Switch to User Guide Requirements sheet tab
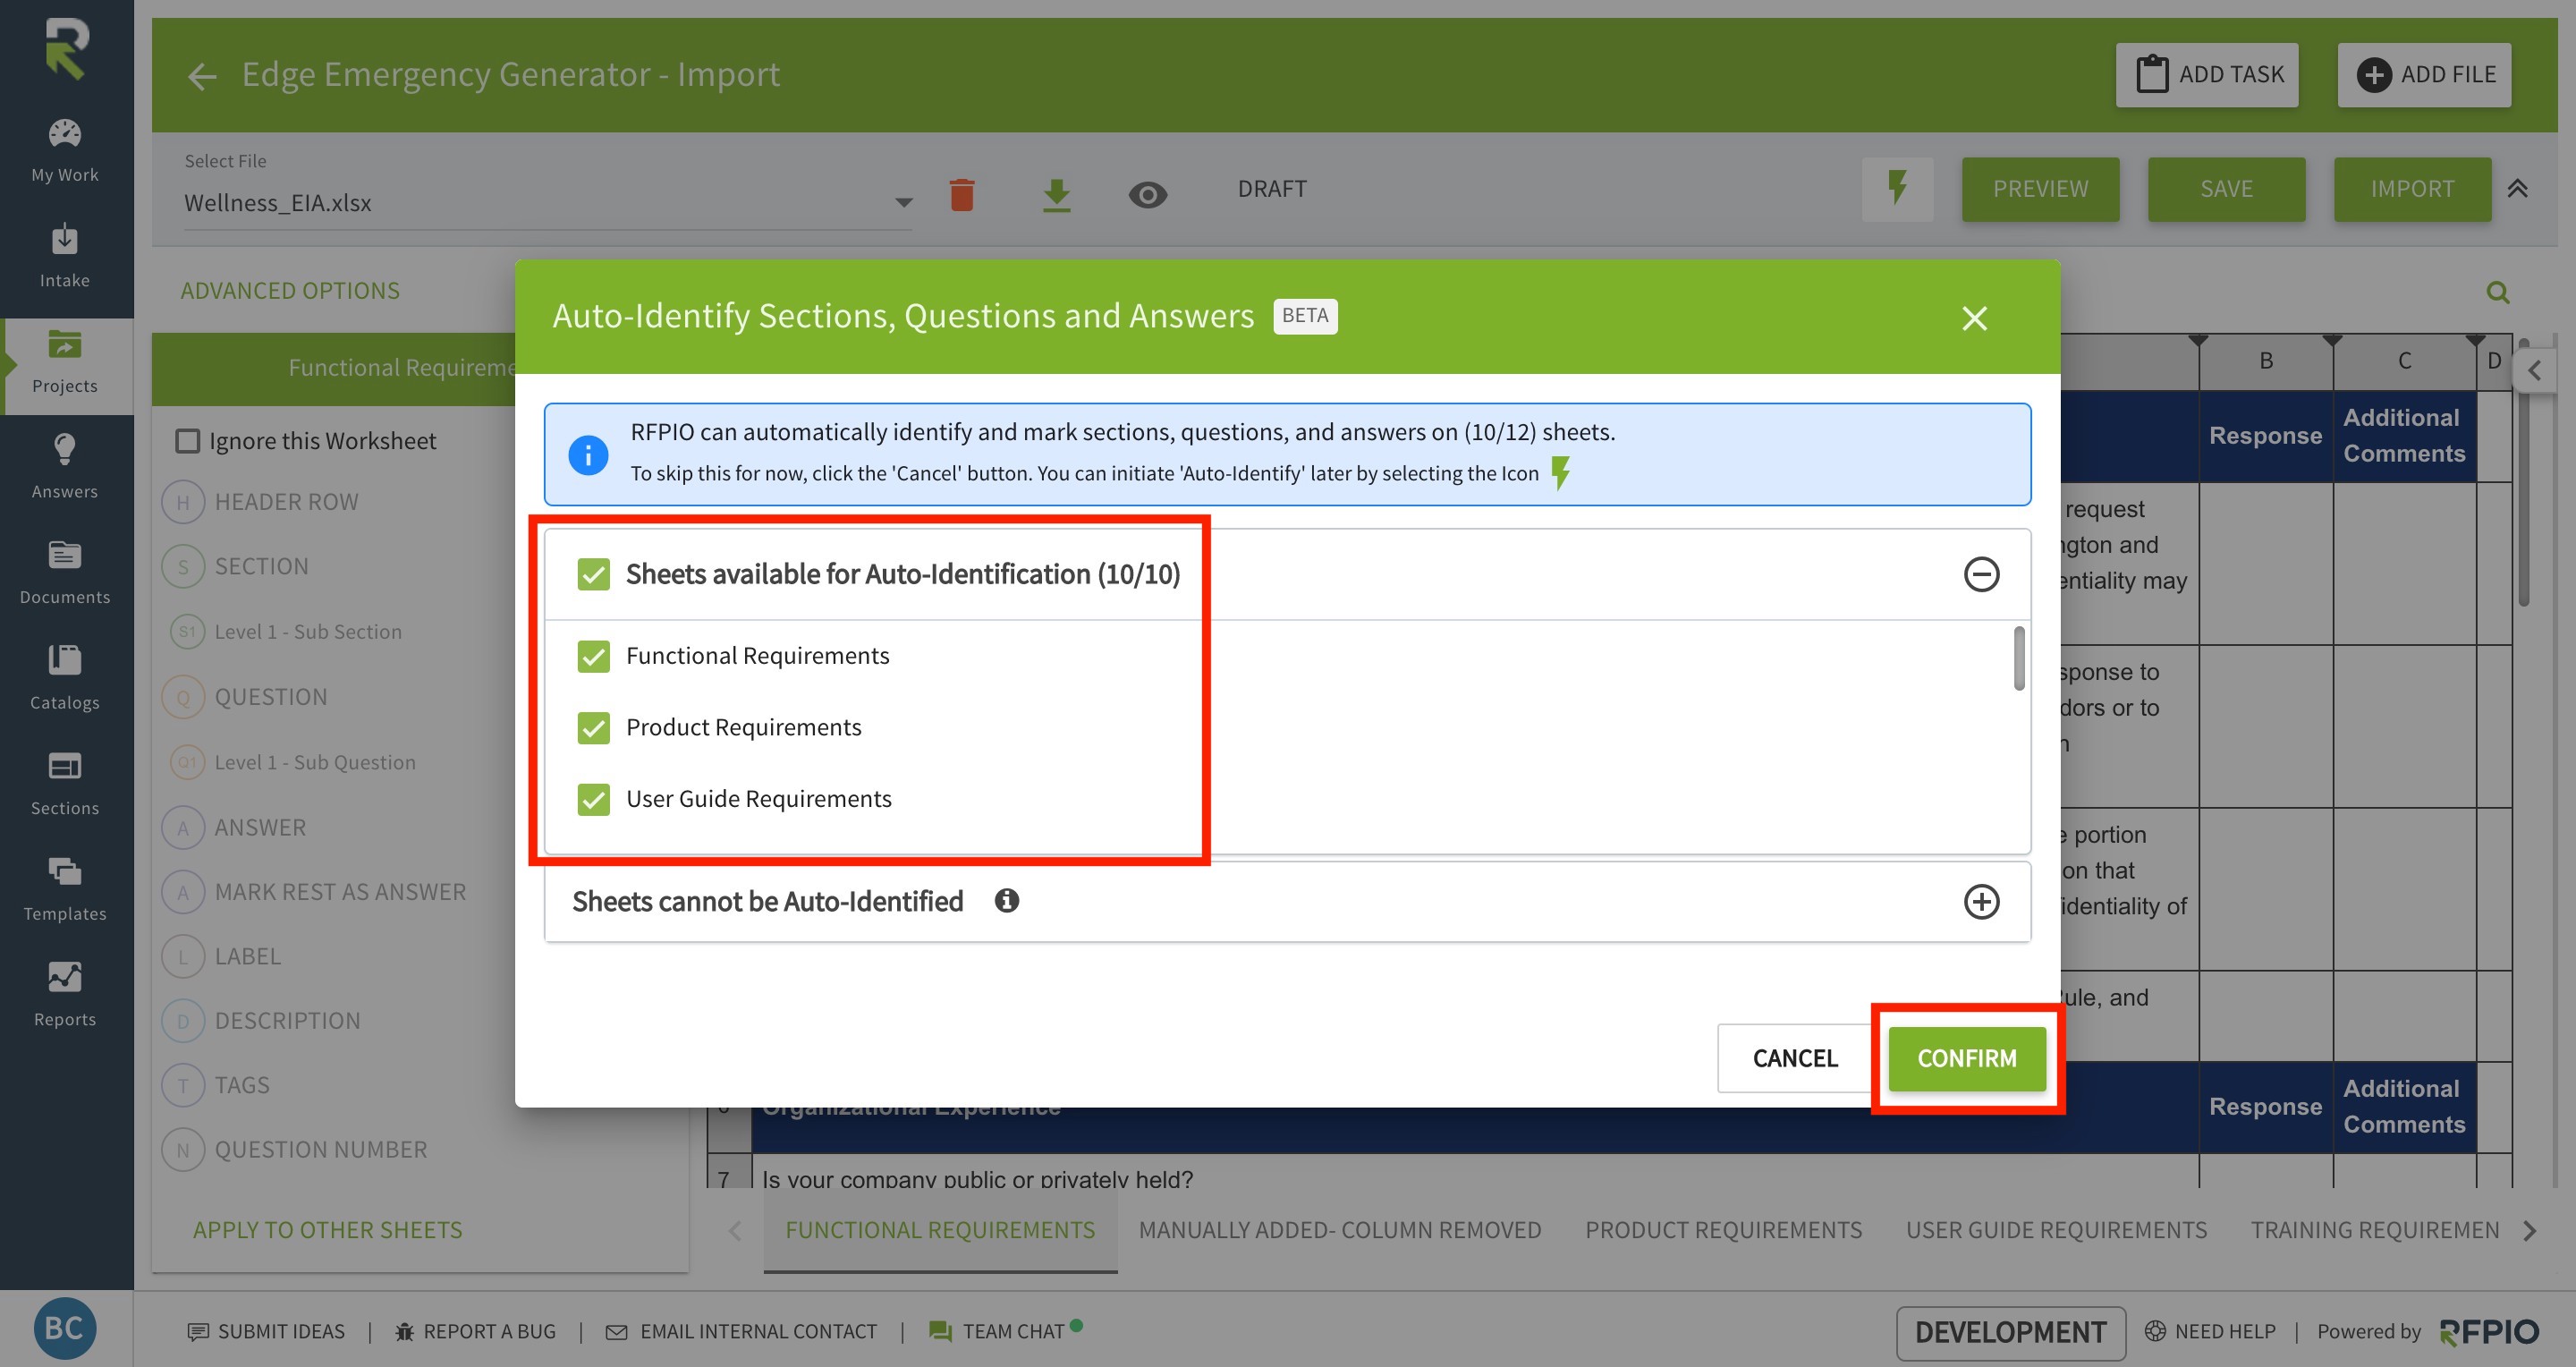This screenshot has width=2576, height=1367. point(2055,1229)
